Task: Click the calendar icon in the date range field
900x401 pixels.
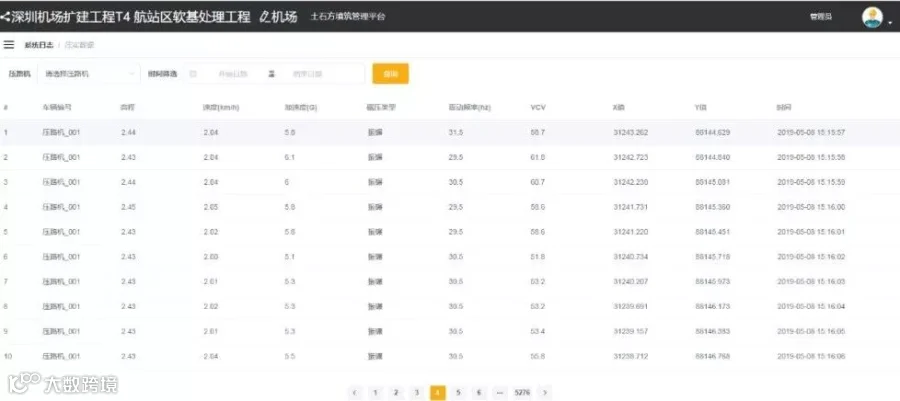Action: click(x=193, y=73)
